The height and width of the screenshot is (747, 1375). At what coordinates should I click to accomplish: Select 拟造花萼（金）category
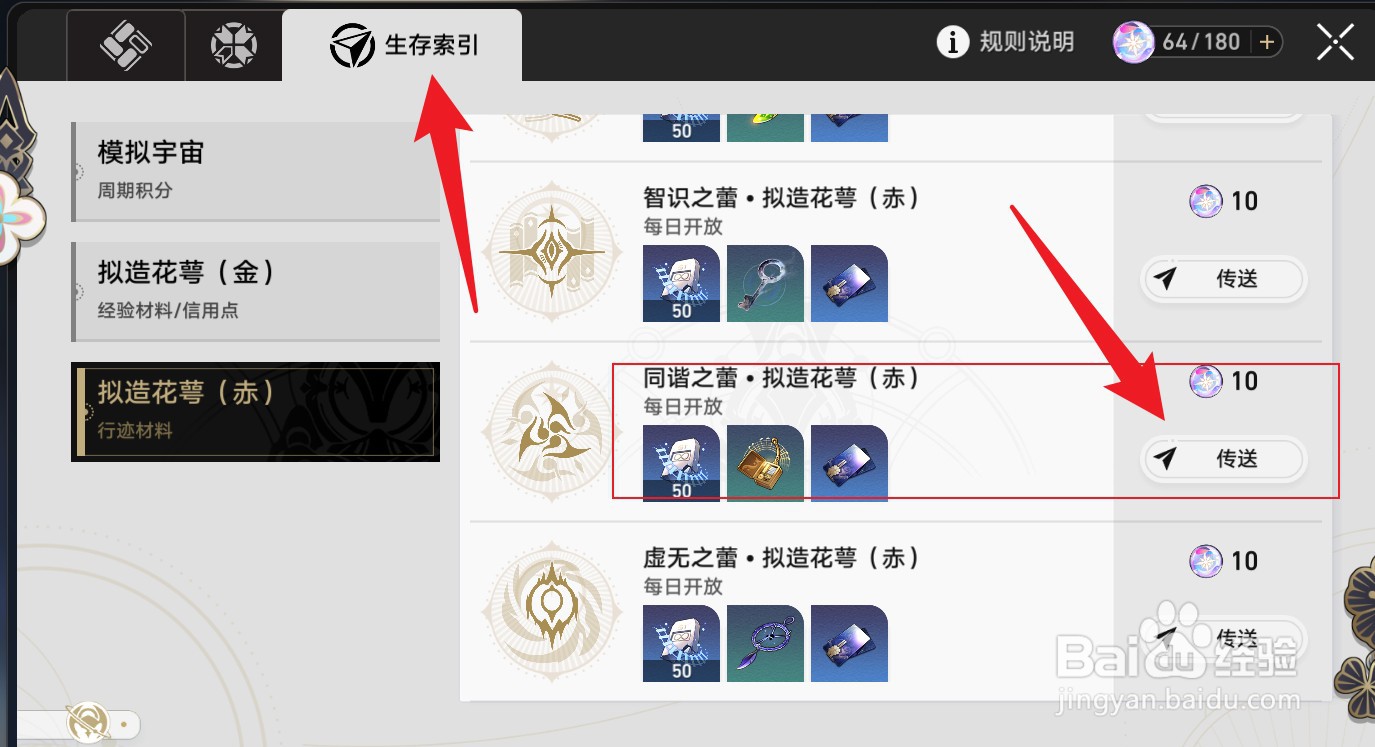click(256, 291)
